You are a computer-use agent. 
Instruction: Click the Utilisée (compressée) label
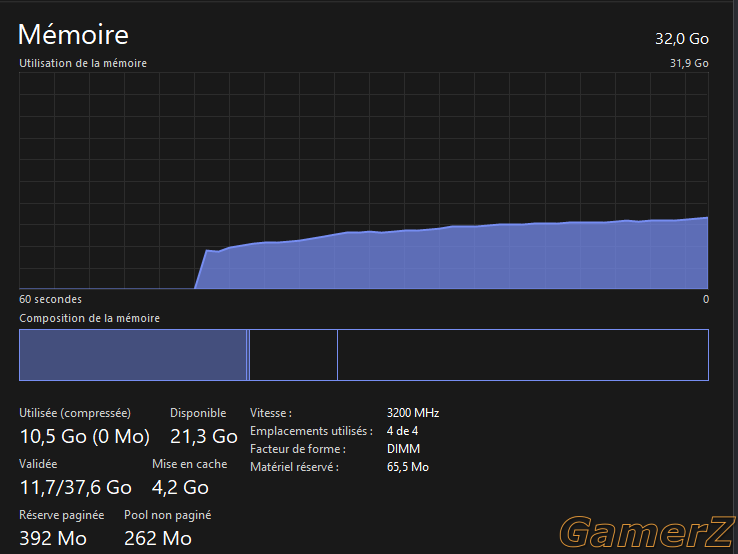point(75,413)
